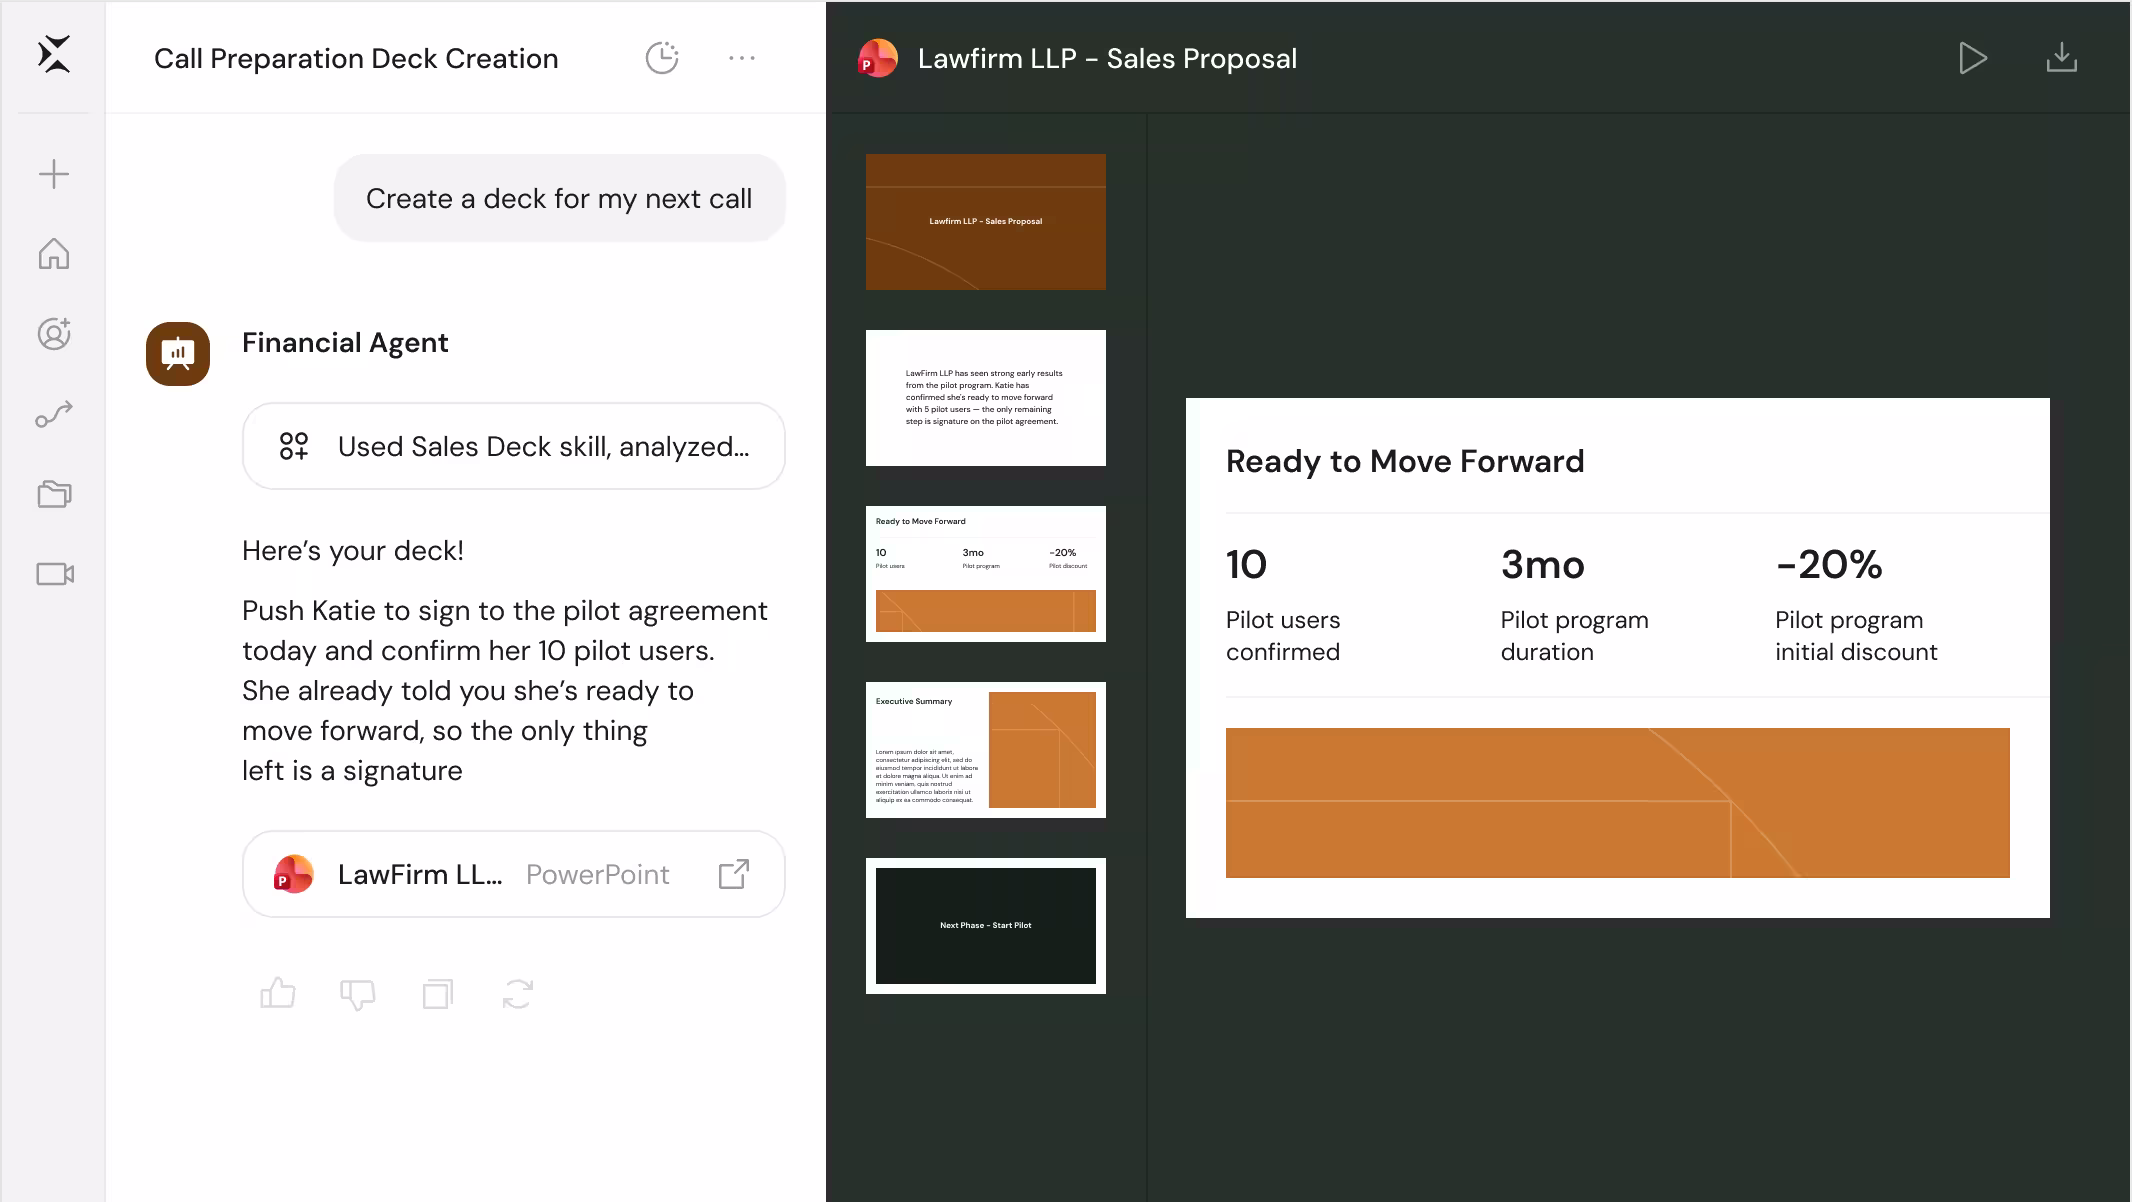The height and width of the screenshot is (1202, 2132).
Task: Copy the agent response
Action: coord(438,994)
